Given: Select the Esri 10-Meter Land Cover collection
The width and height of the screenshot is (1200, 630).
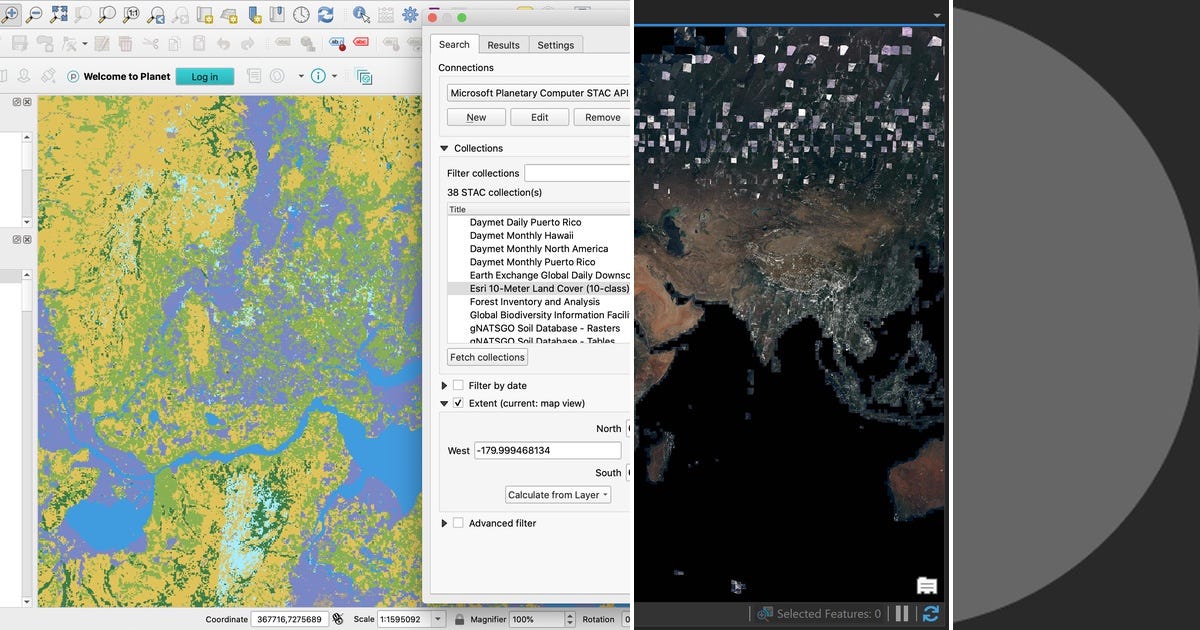Looking at the screenshot, I should click(546, 288).
